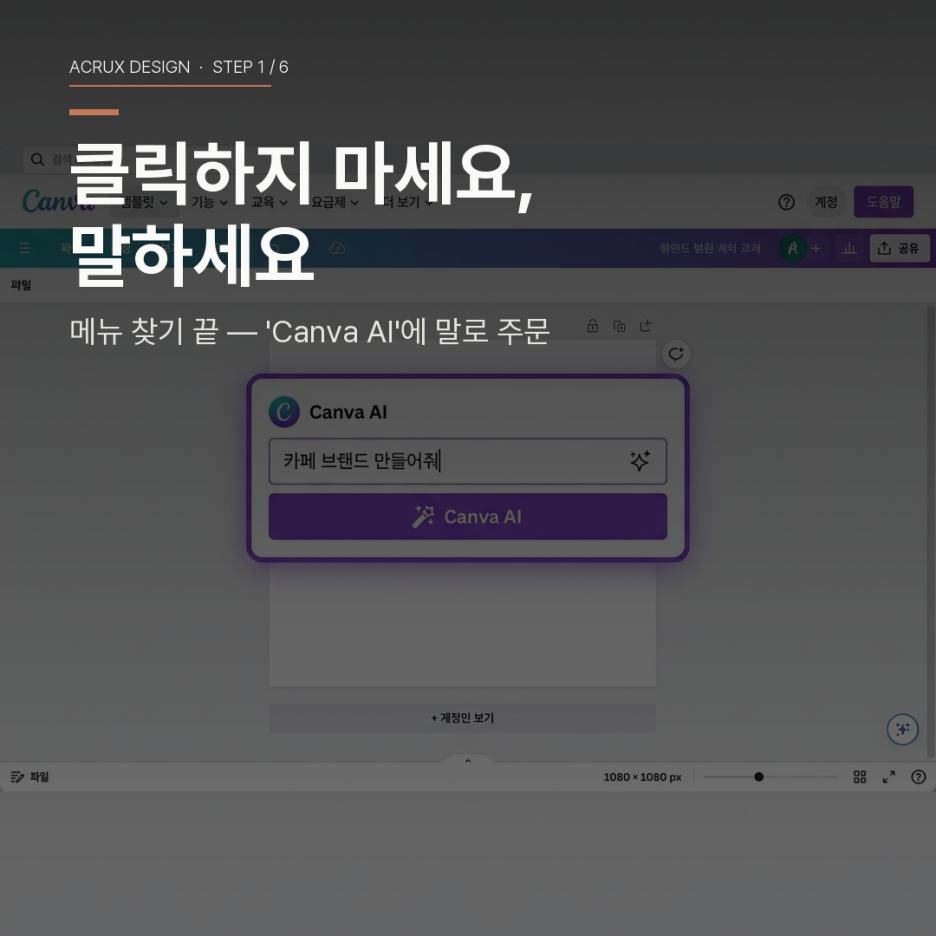Expand the 요금제 dropdown menu
This screenshot has width=936, height=936.
point(335,202)
